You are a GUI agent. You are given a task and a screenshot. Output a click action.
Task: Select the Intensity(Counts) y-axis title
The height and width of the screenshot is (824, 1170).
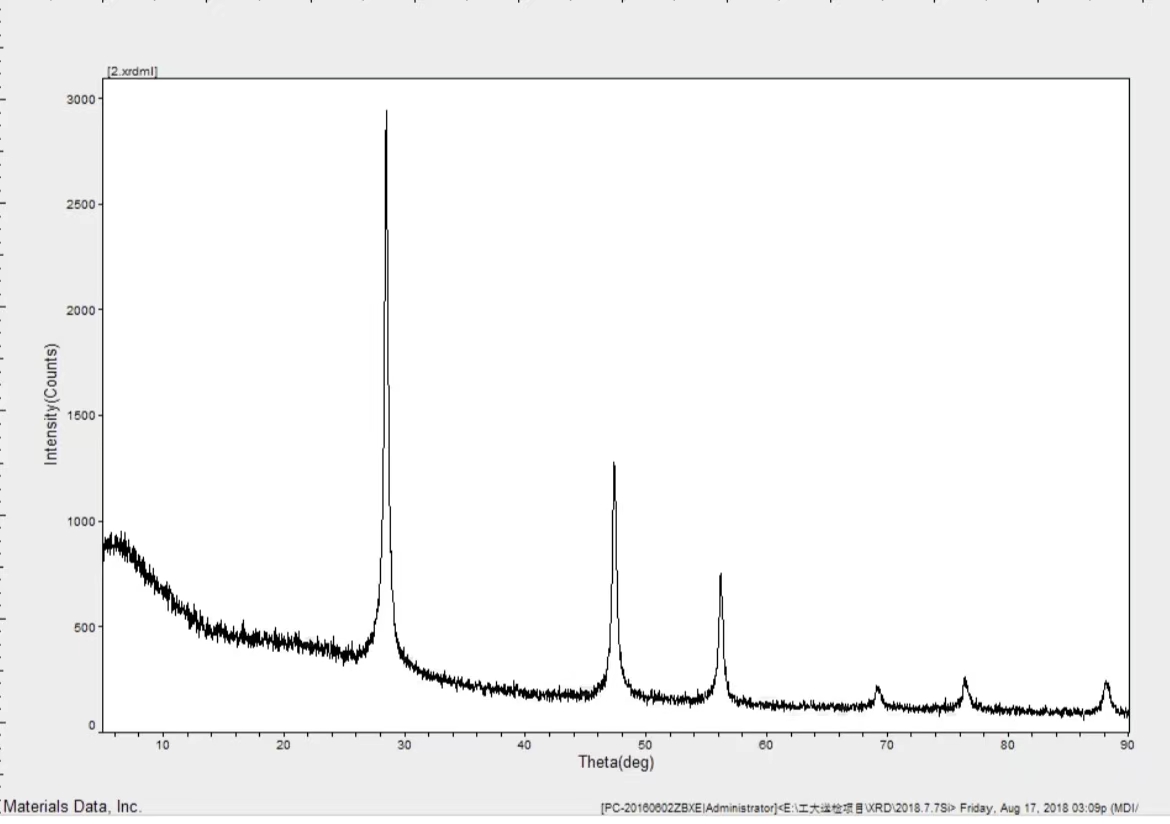pos(51,404)
